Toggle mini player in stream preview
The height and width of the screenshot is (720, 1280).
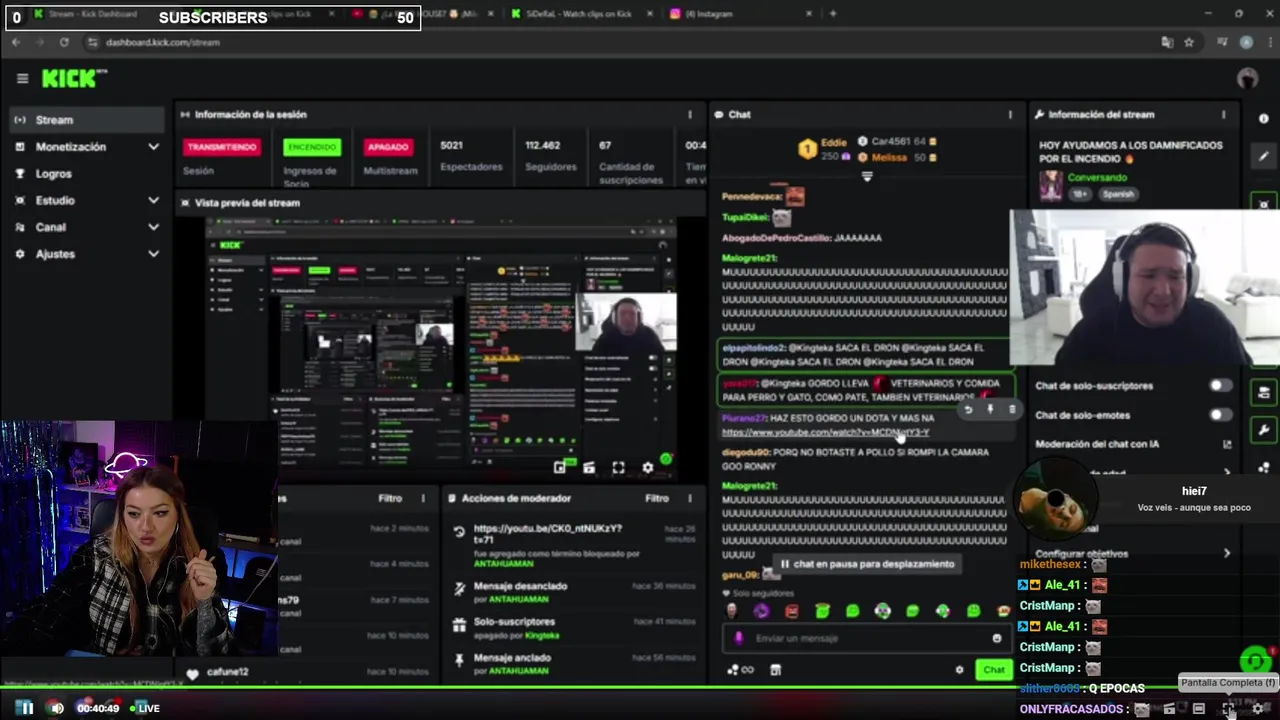[560, 467]
